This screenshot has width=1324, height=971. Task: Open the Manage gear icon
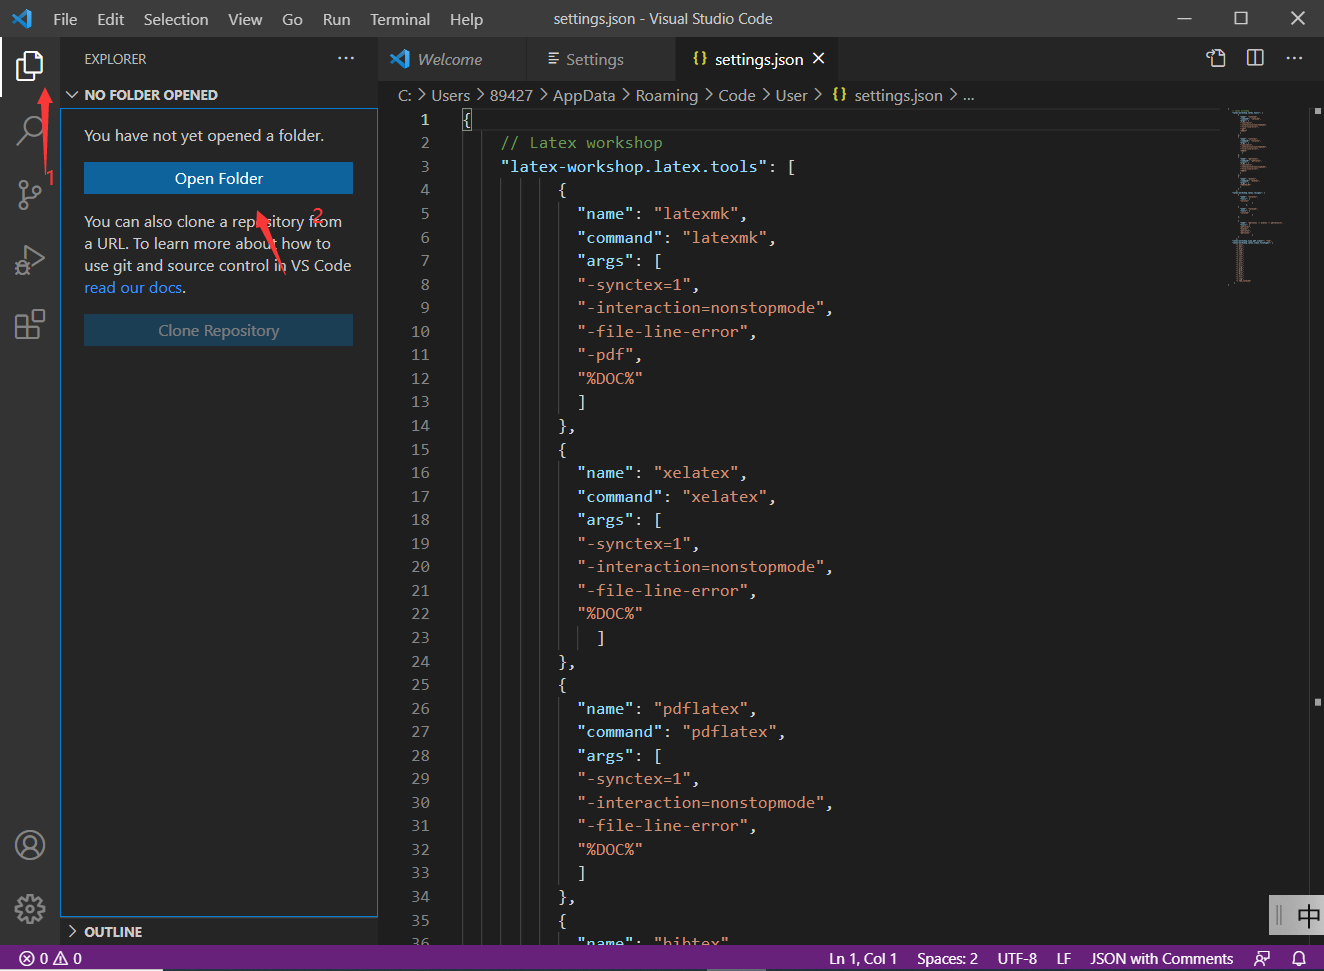coord(30,909)
